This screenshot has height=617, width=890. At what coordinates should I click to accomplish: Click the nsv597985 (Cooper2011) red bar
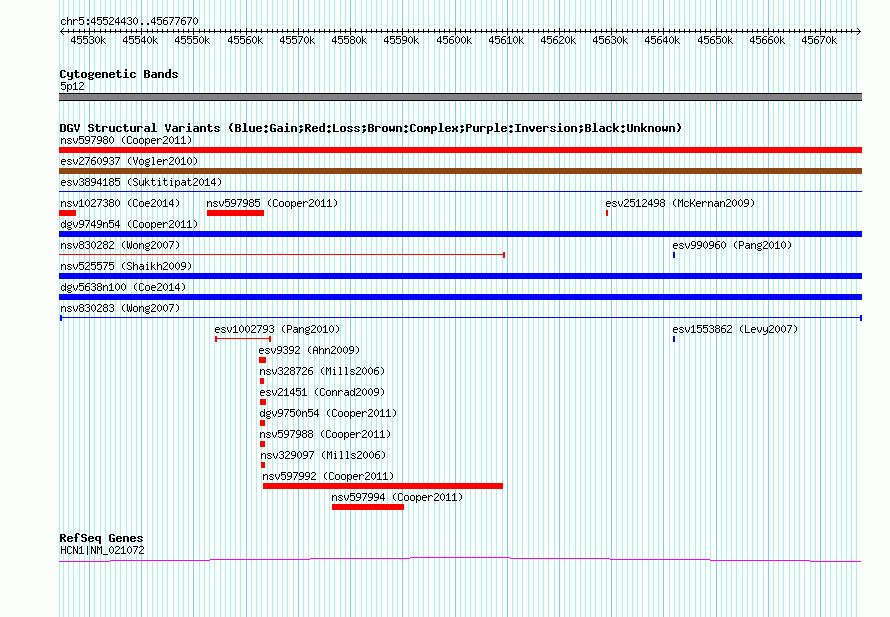click(x=236, y=213)
